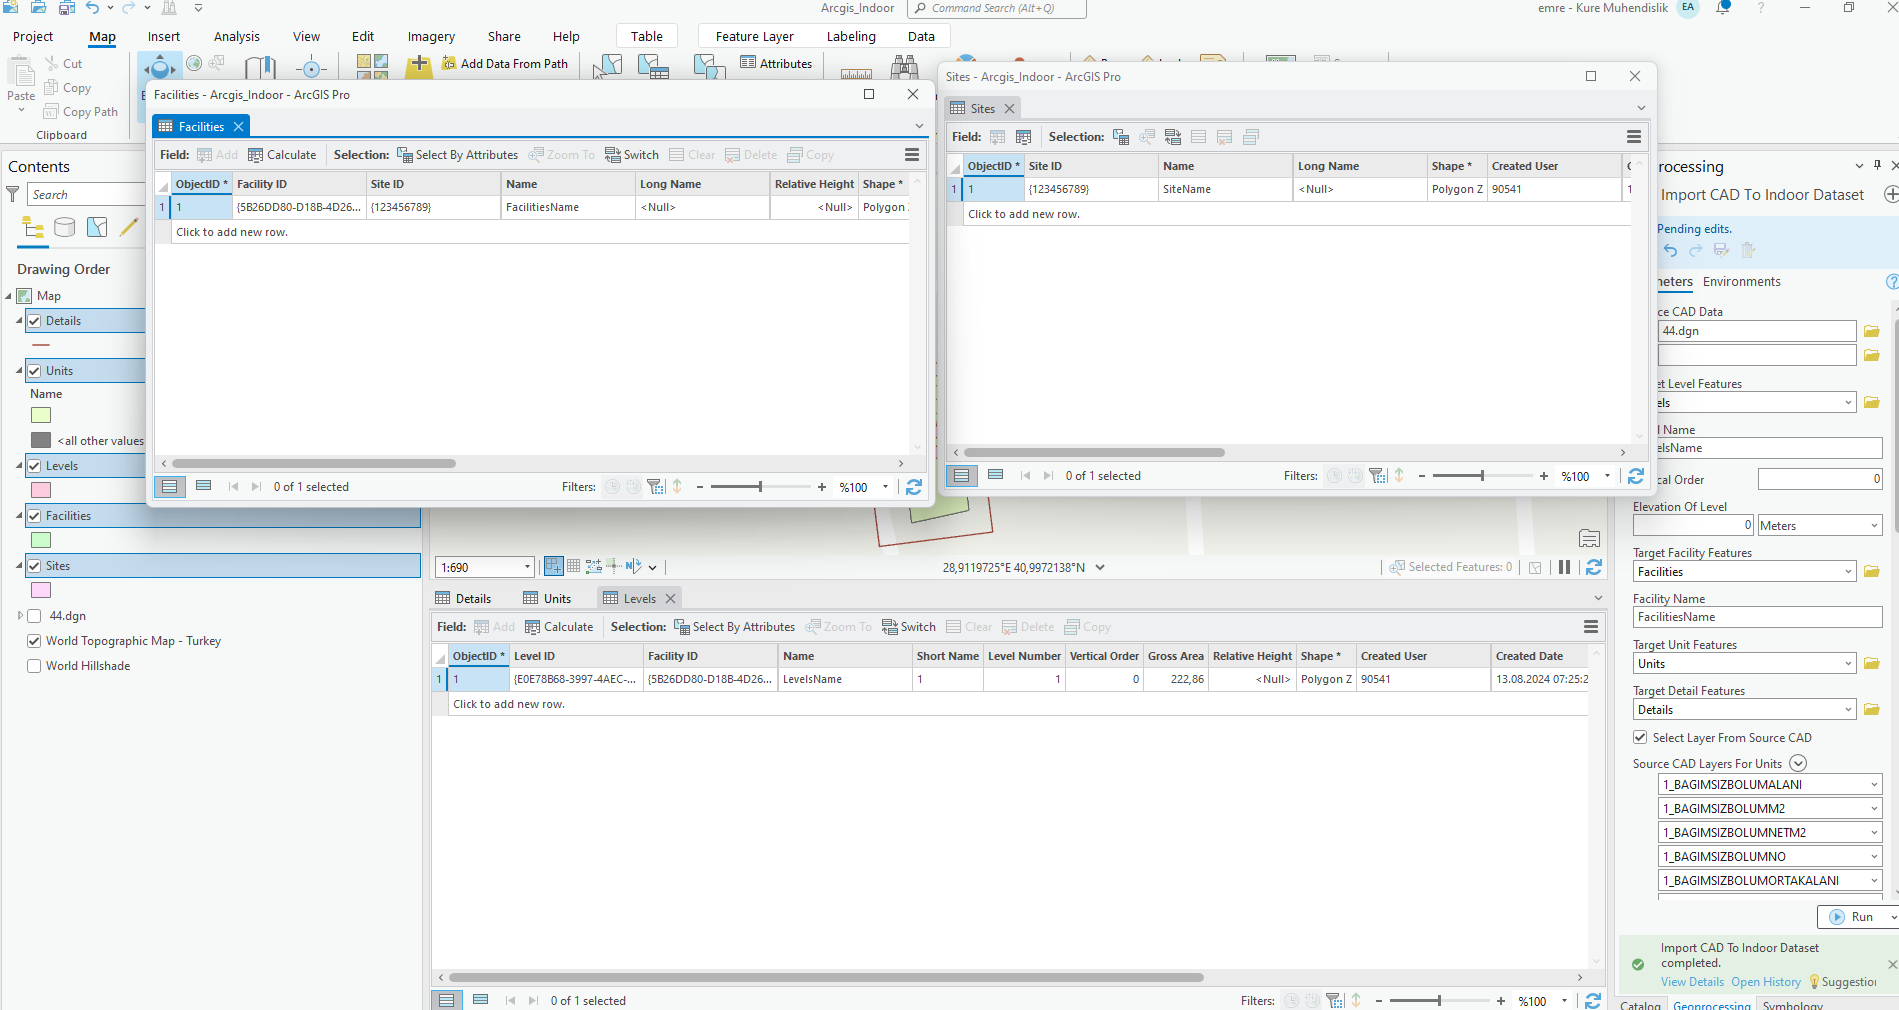Open Target Unit Features dropdown
Viewport: 1899px width, 1010px height.
1848,664
